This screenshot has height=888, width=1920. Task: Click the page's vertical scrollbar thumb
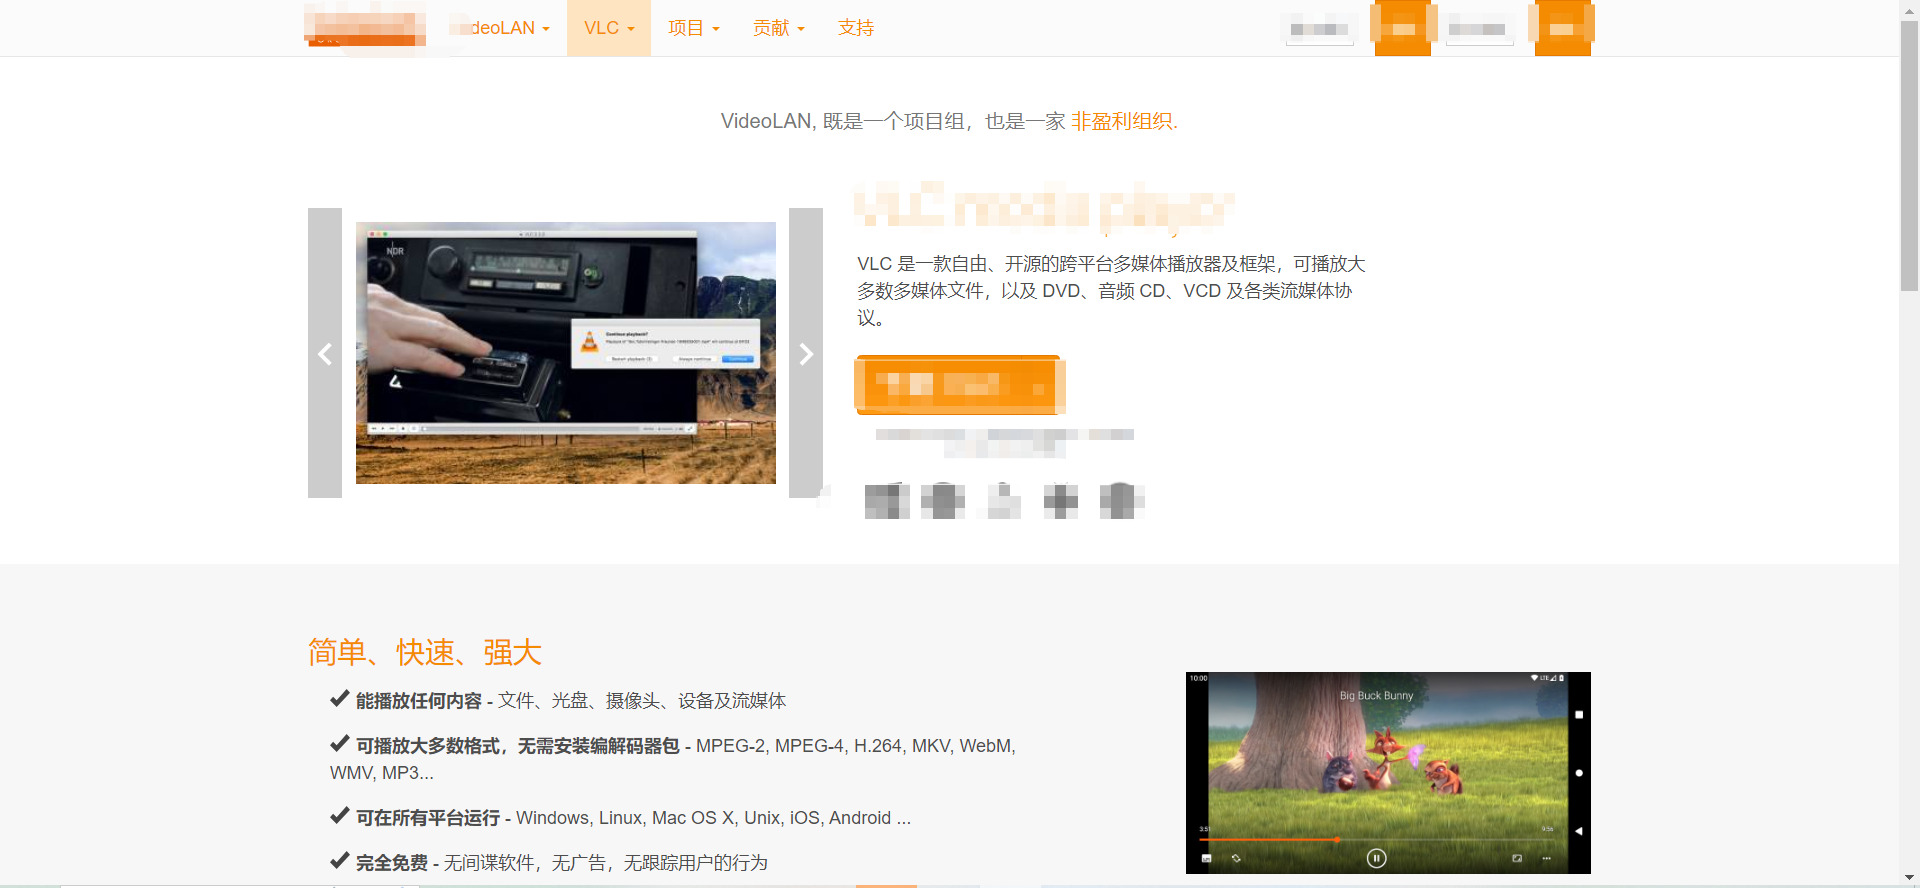(x=1909, y=155)
